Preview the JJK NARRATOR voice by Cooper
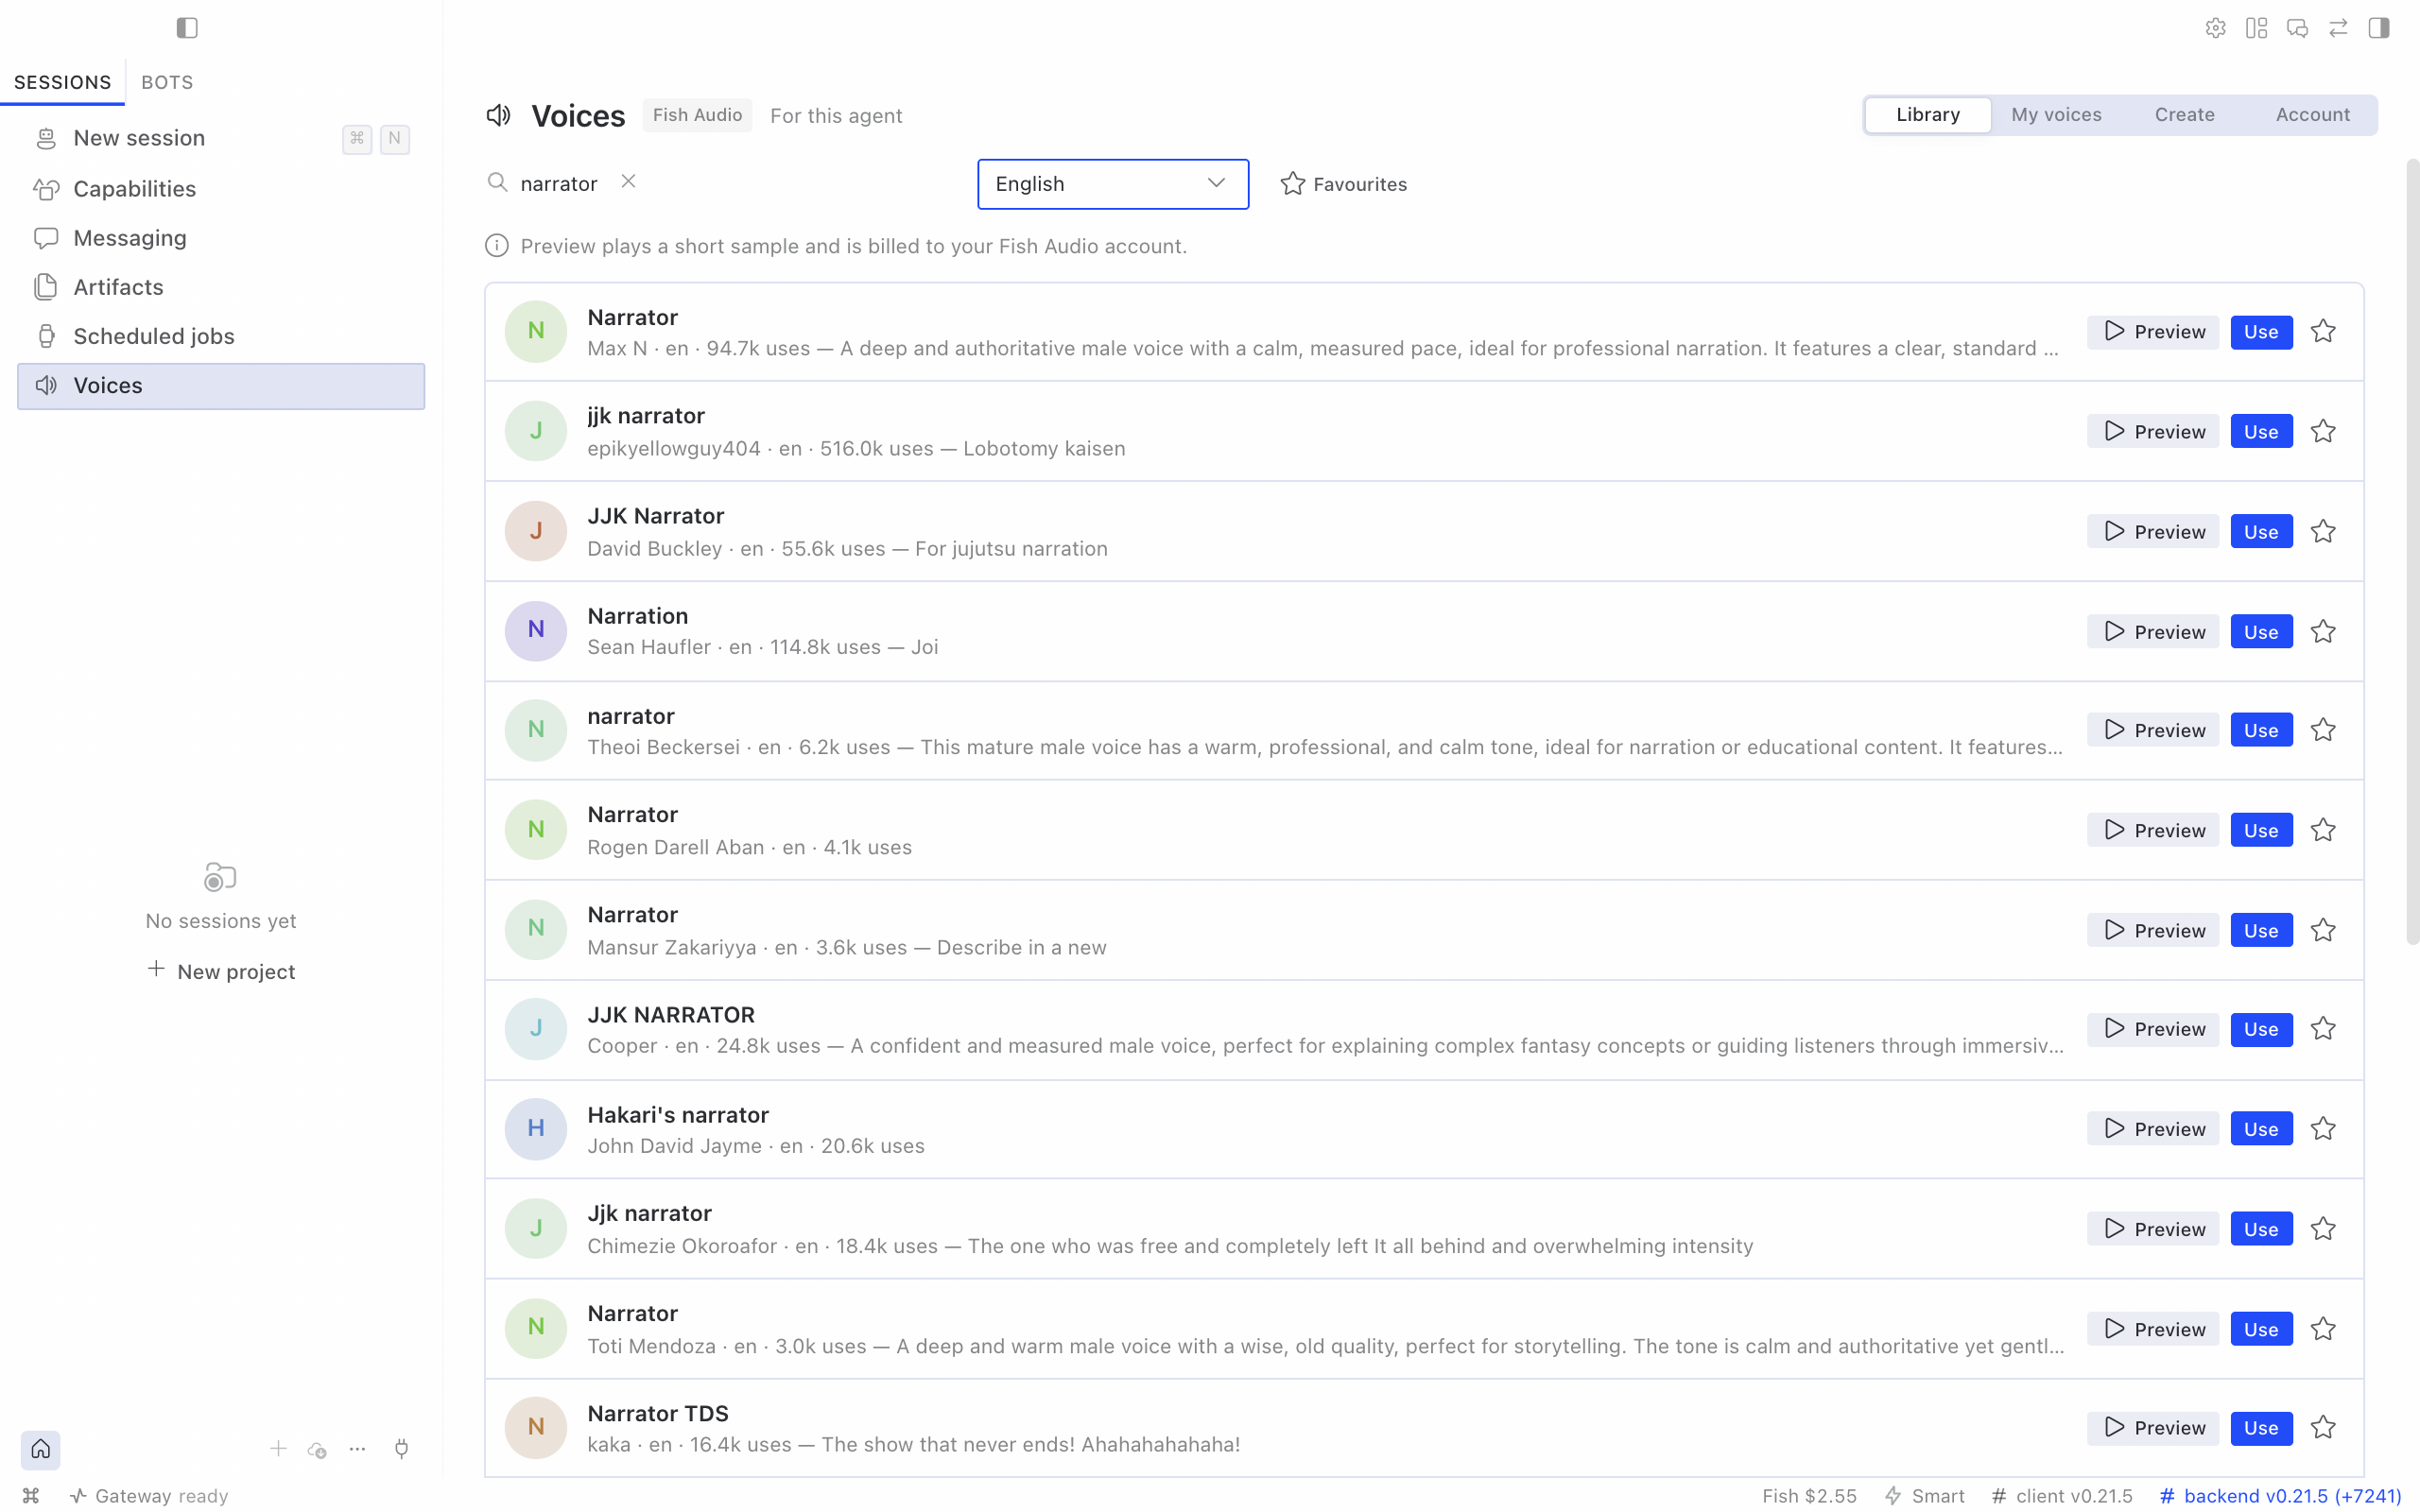 pos(2153,1029)
